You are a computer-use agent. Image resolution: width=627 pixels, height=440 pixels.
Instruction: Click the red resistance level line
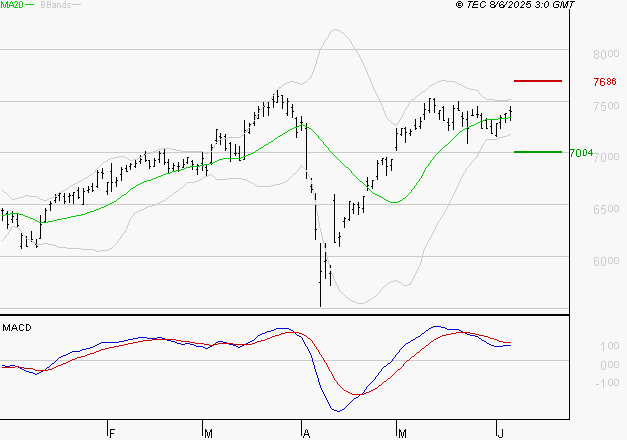[538, 81]
